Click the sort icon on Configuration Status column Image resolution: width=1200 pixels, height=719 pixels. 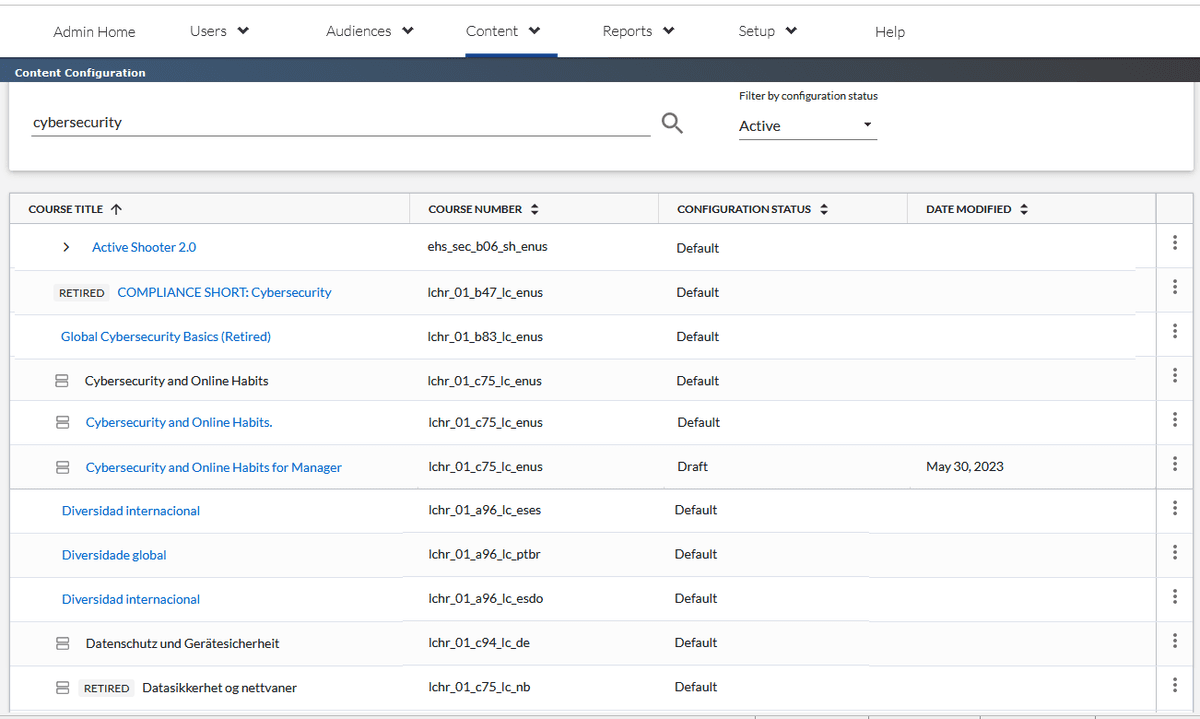point(823,208)
